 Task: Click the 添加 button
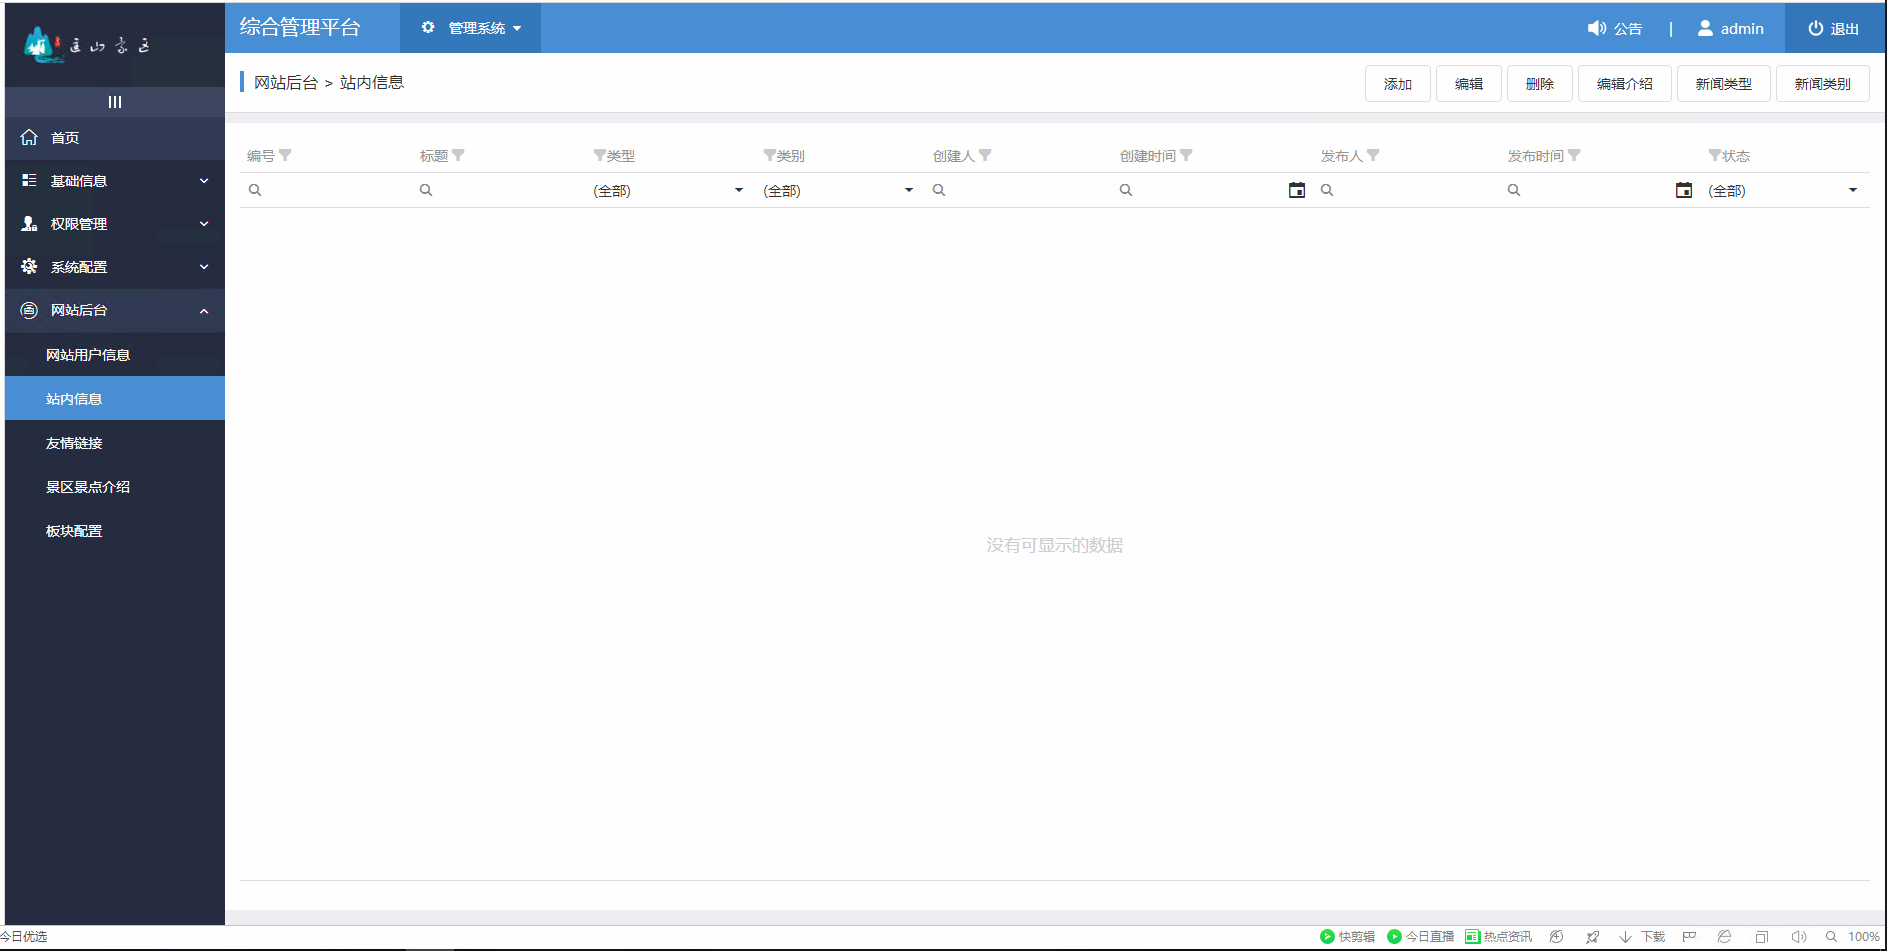[x=1397, y=83]
